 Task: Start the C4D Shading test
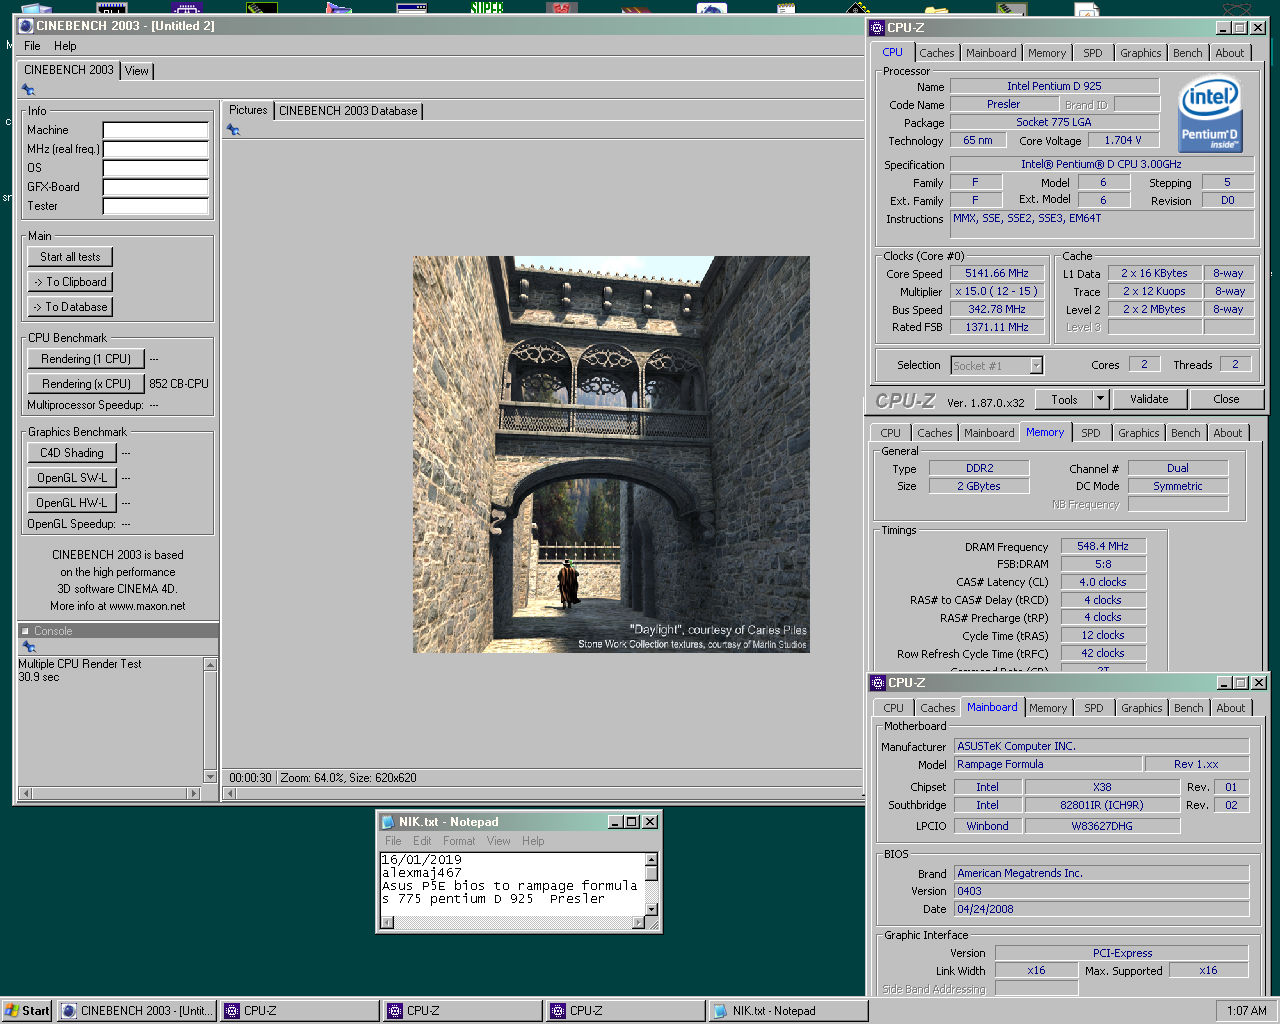click(x=72, y=453)
